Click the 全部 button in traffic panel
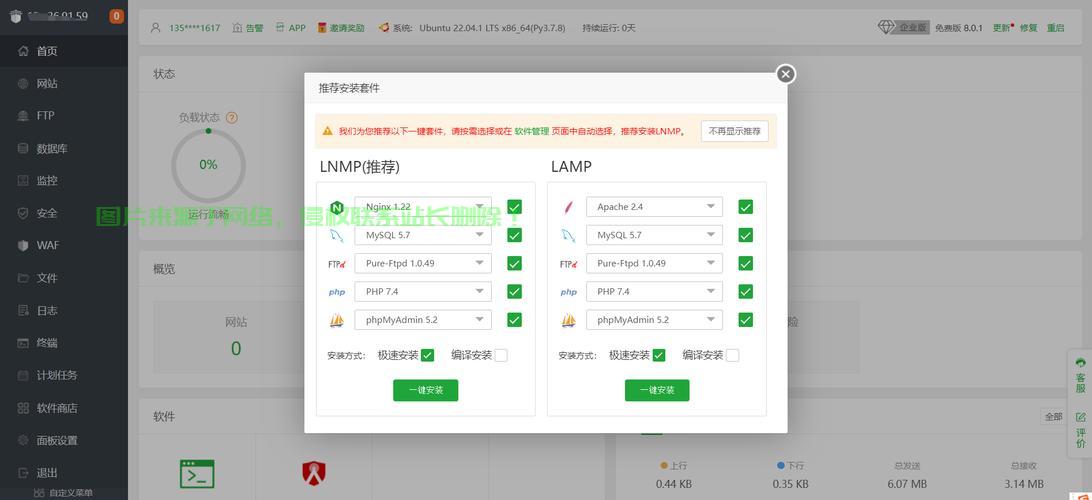Image resolution: width=1092 pixels, height=500 pixels. (x=1053, y=416)
